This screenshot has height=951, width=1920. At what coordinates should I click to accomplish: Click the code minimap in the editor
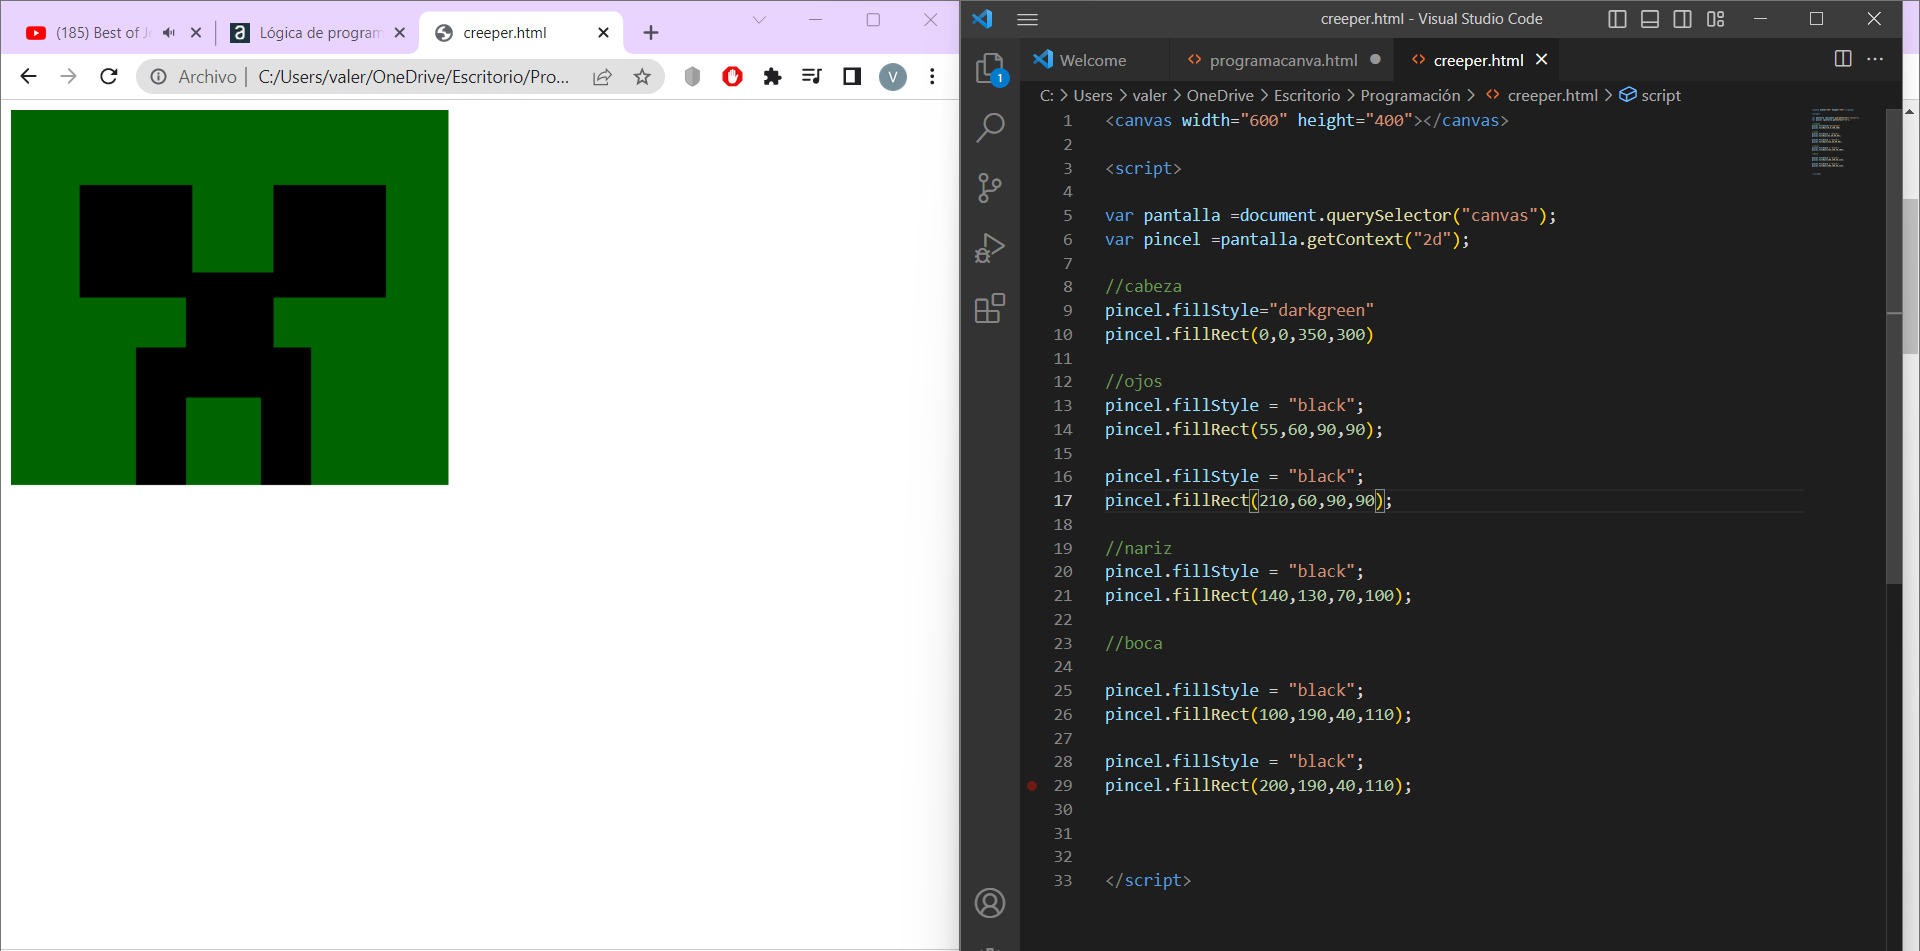tap(1835, 140)
